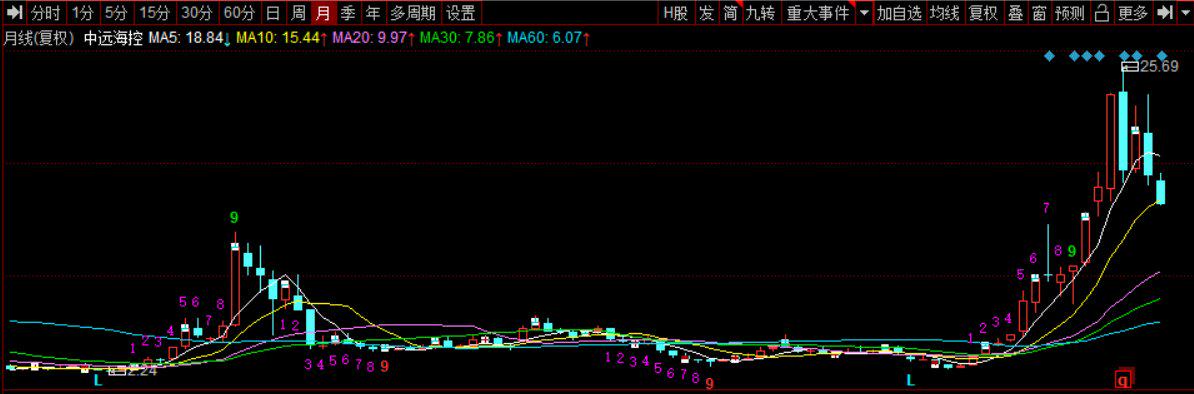Switch to the 季 quarterly chart
The height and width of the screenshot is (394, 1194).
click(347, 13)
